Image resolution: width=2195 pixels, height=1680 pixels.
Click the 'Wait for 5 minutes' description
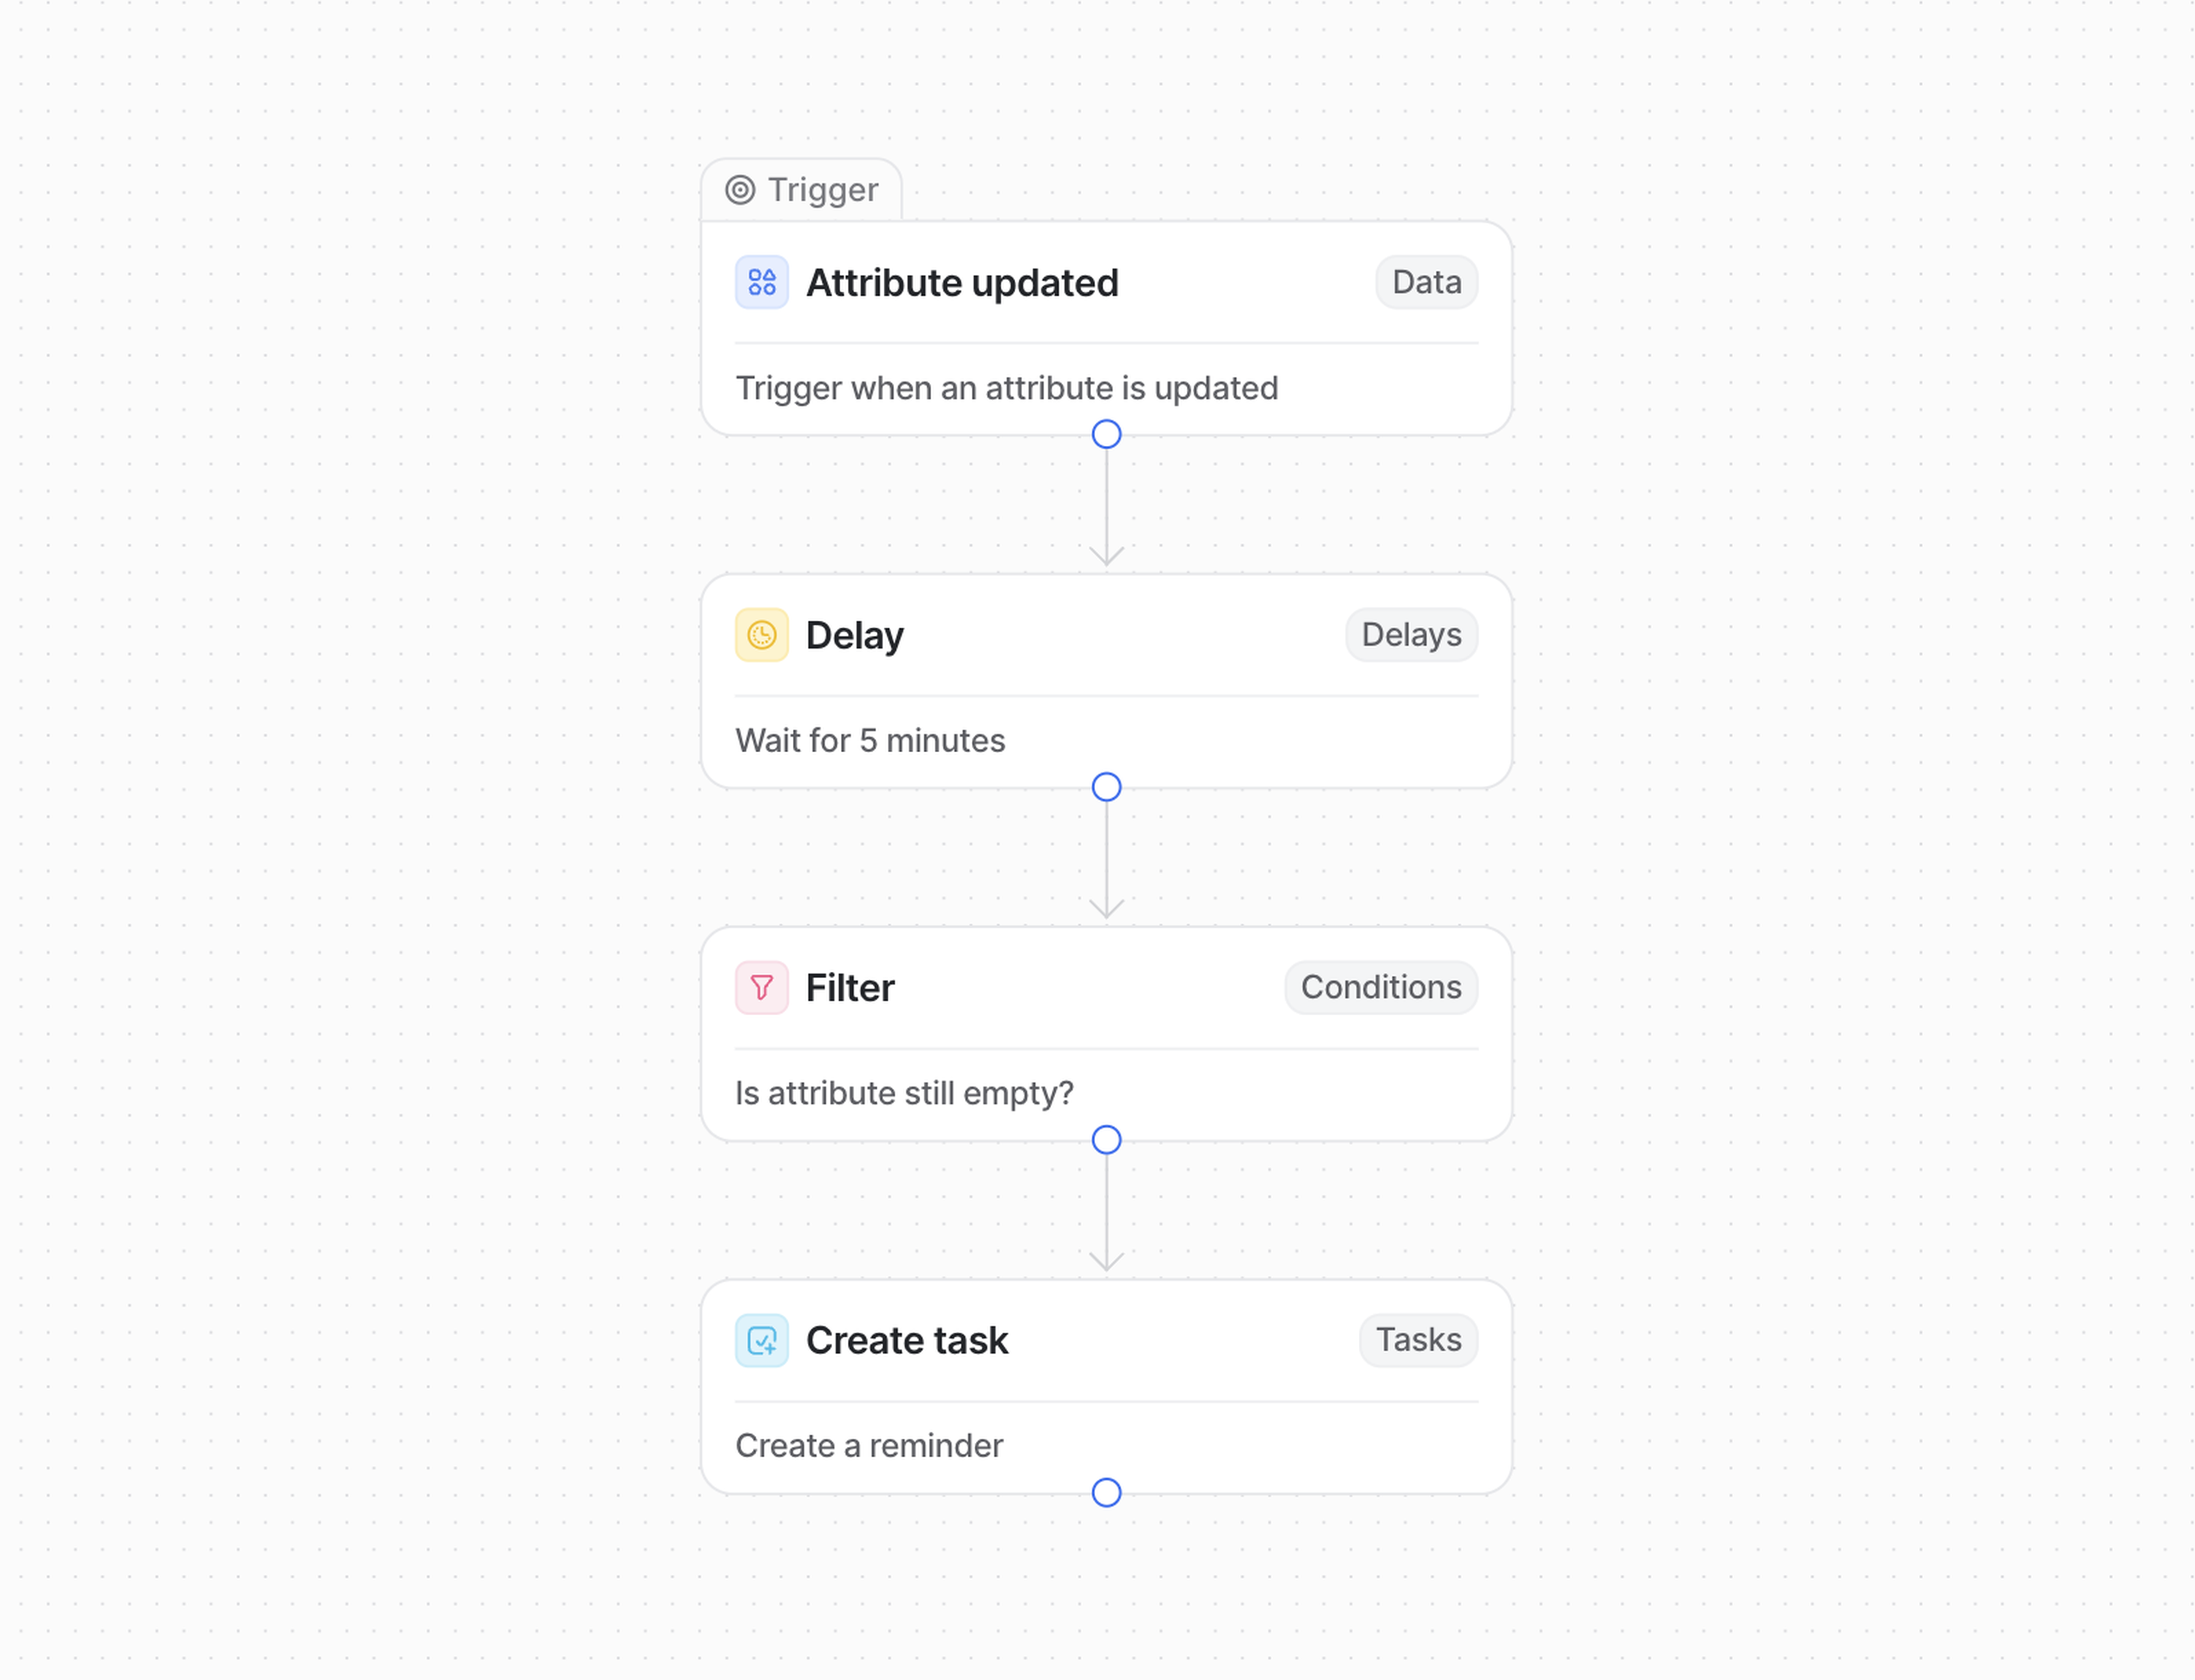coord(870,741)
